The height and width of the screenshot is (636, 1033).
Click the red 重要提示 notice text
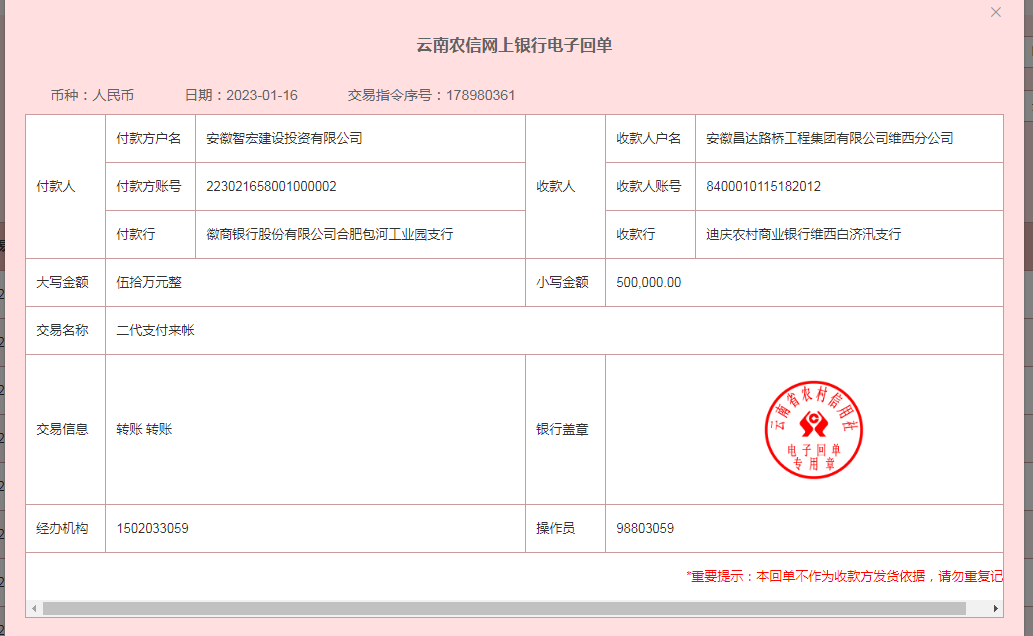click(x=843, y=576)
